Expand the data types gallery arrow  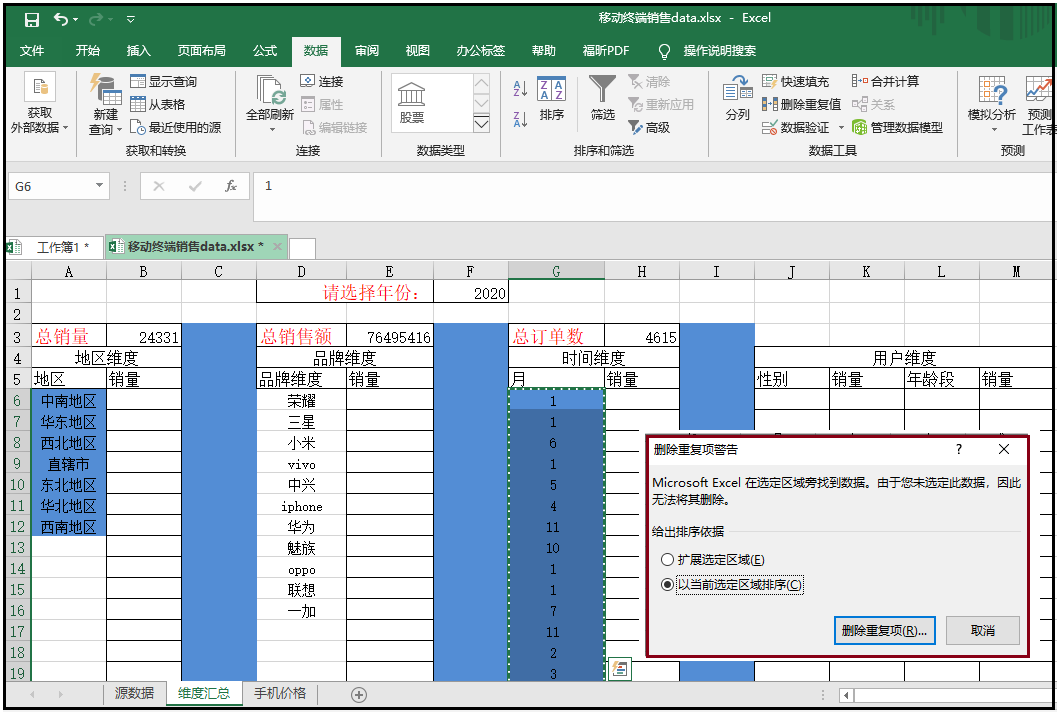(x=481, y=123)
